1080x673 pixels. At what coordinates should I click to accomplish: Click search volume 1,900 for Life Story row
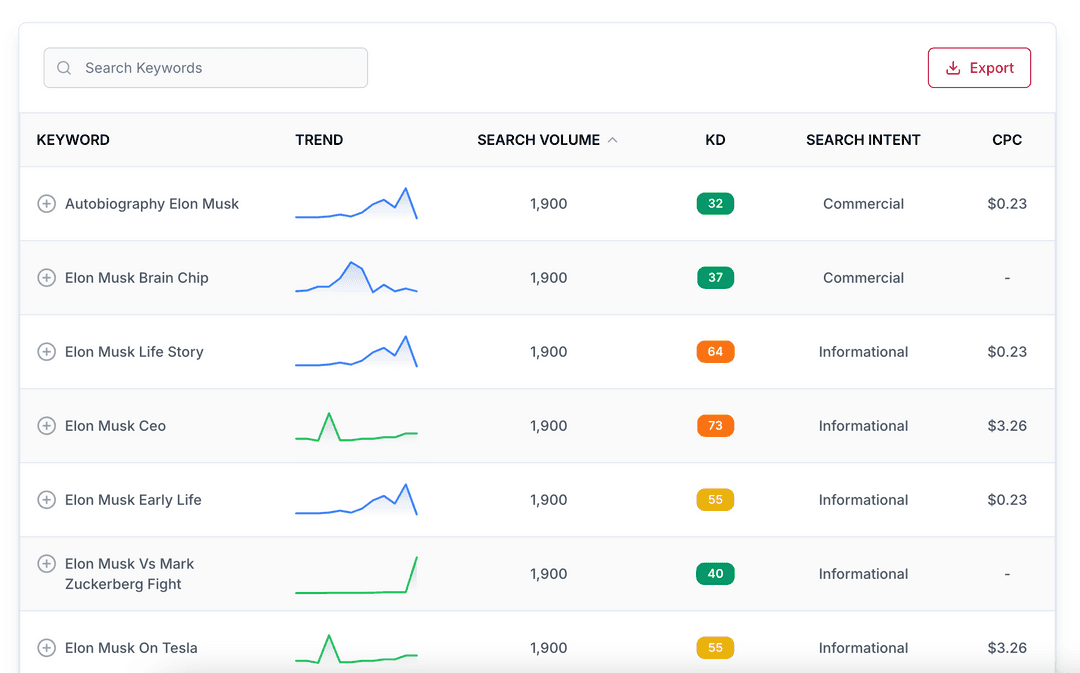click(548, 352)
